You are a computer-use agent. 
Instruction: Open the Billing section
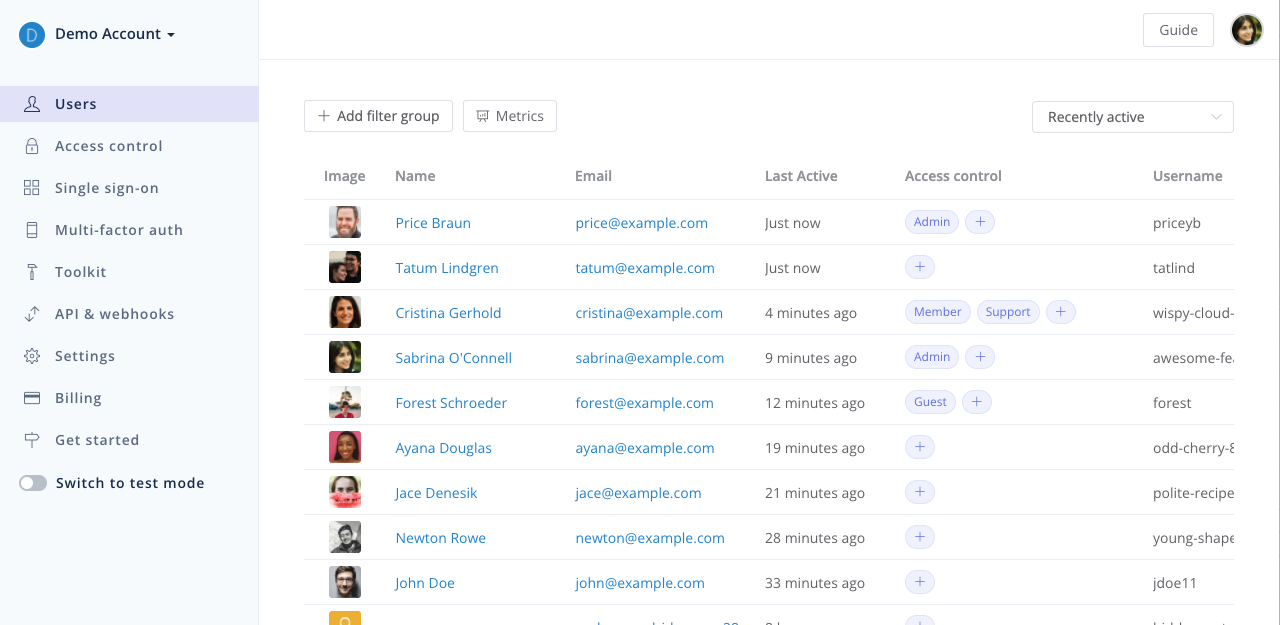coord(33,397)
